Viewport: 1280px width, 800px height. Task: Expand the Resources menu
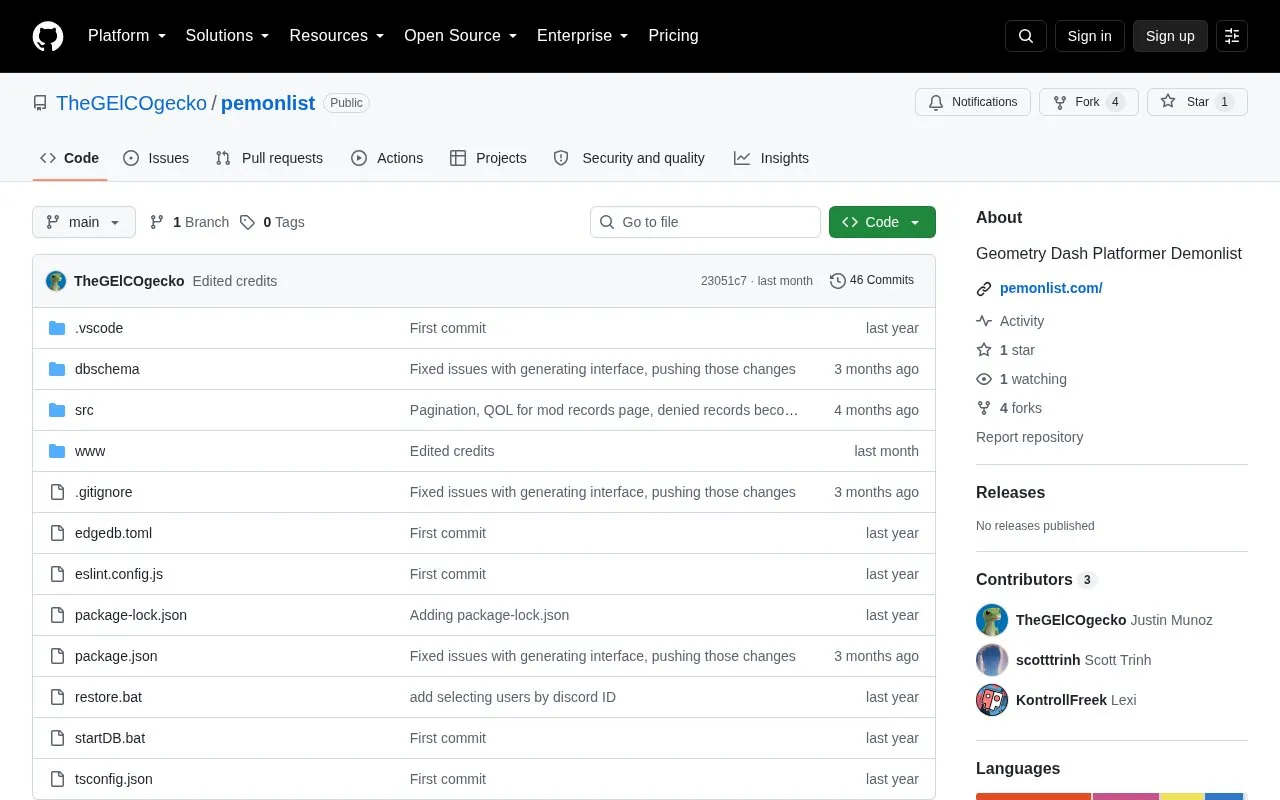pos(337,36)
